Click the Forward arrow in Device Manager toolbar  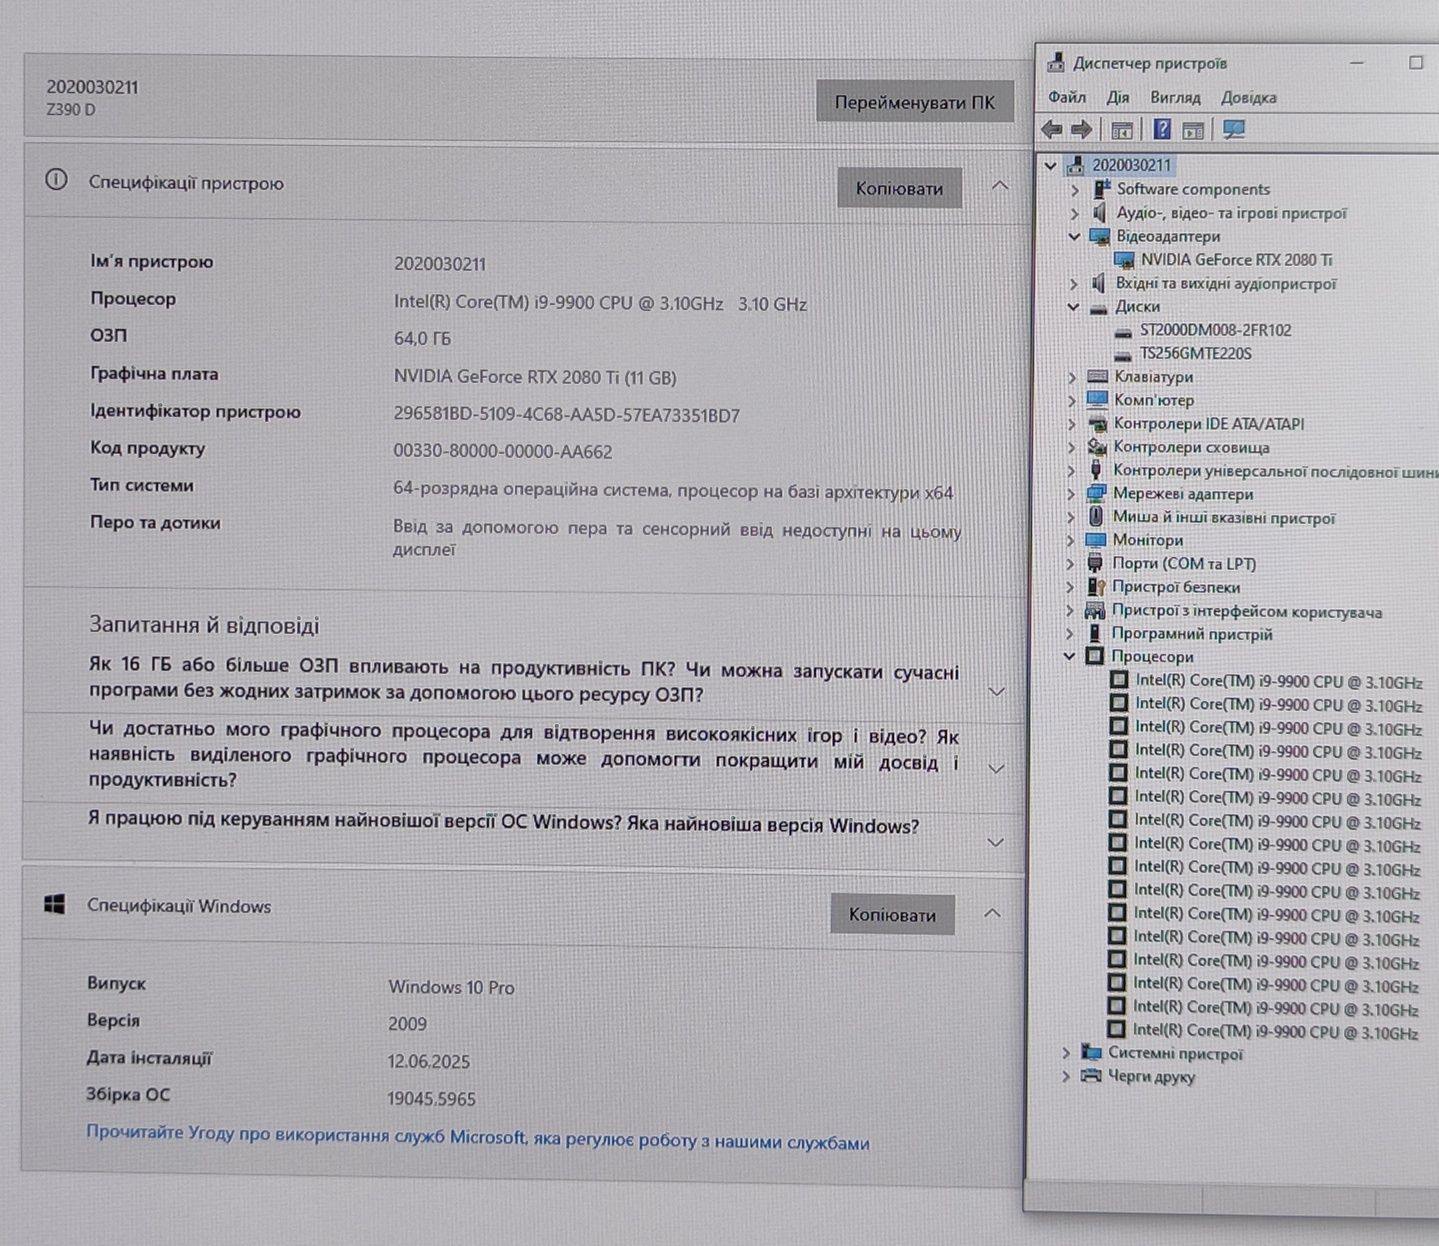1082,130
